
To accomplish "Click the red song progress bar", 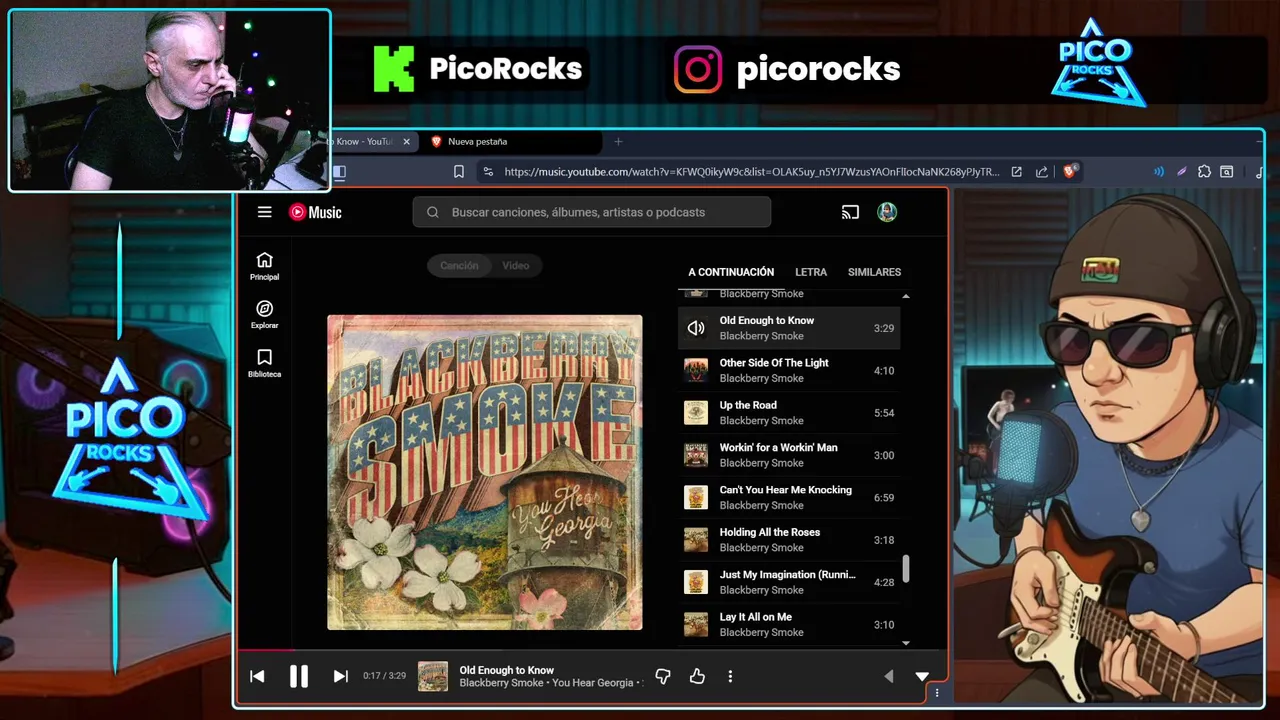I will click(265, 651).
